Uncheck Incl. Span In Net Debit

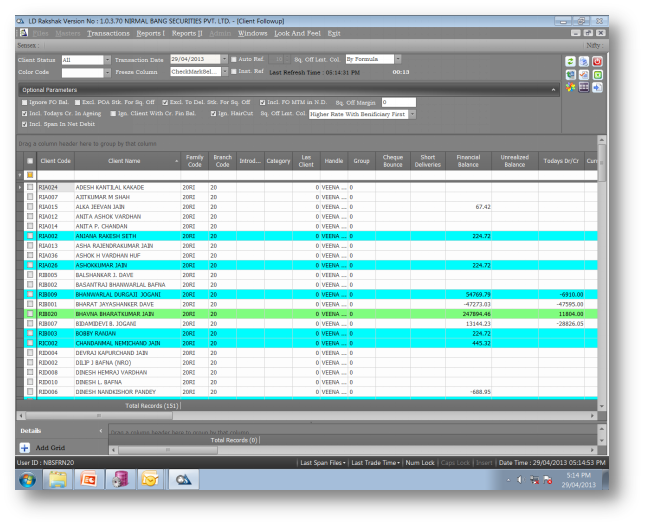(25, 124)
